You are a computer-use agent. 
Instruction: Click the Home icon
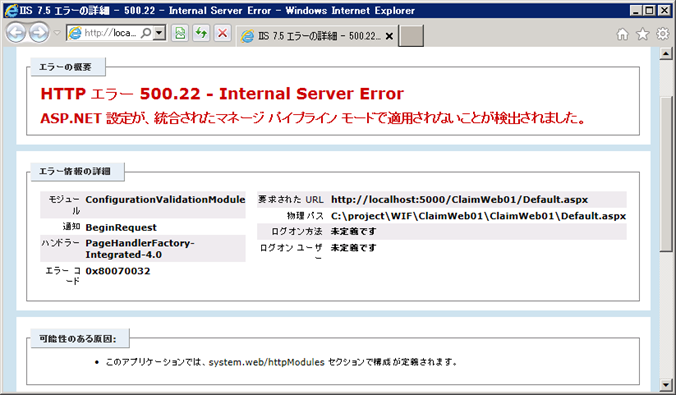click(623, 34)
